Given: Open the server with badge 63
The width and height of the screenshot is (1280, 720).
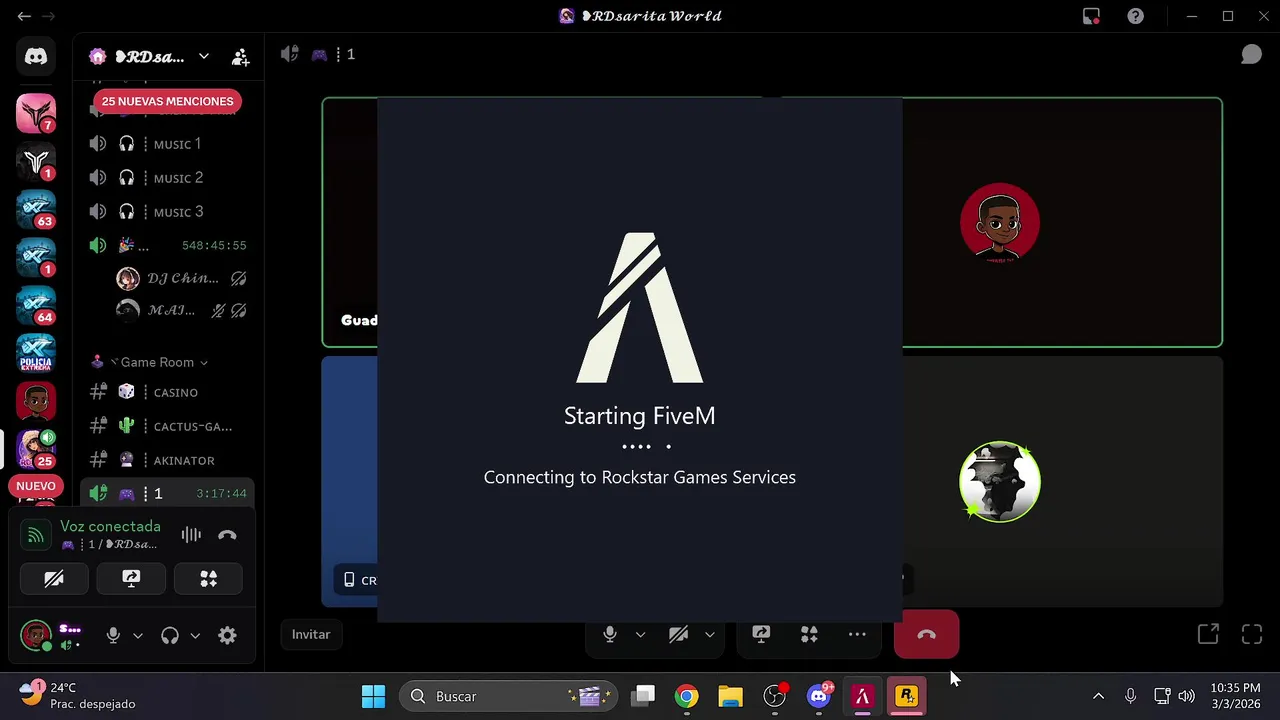Looking at the screenshot, I should coord(36,209).
